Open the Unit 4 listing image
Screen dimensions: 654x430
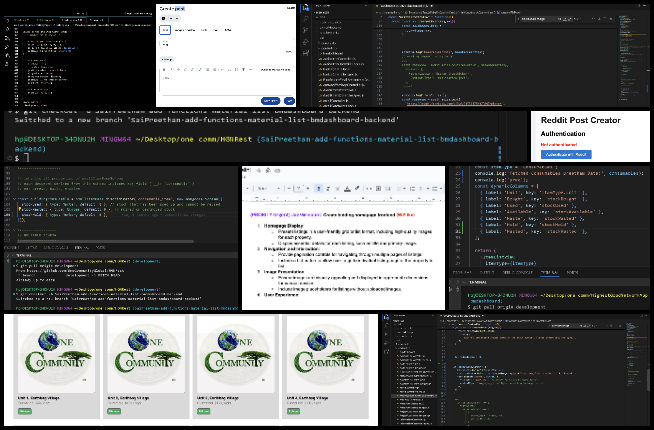click(x=325, y=354)
